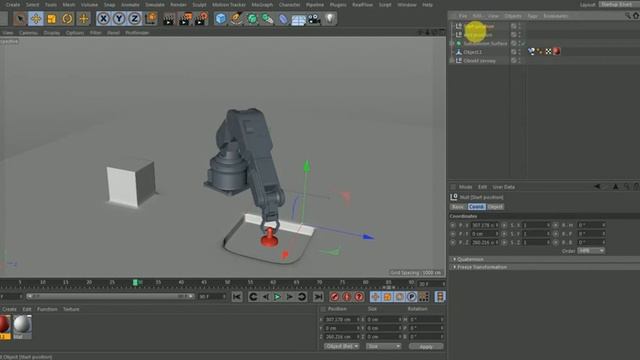Open the Simulate menu
This screenshot has height=360, width=640.
coord(155,5)
